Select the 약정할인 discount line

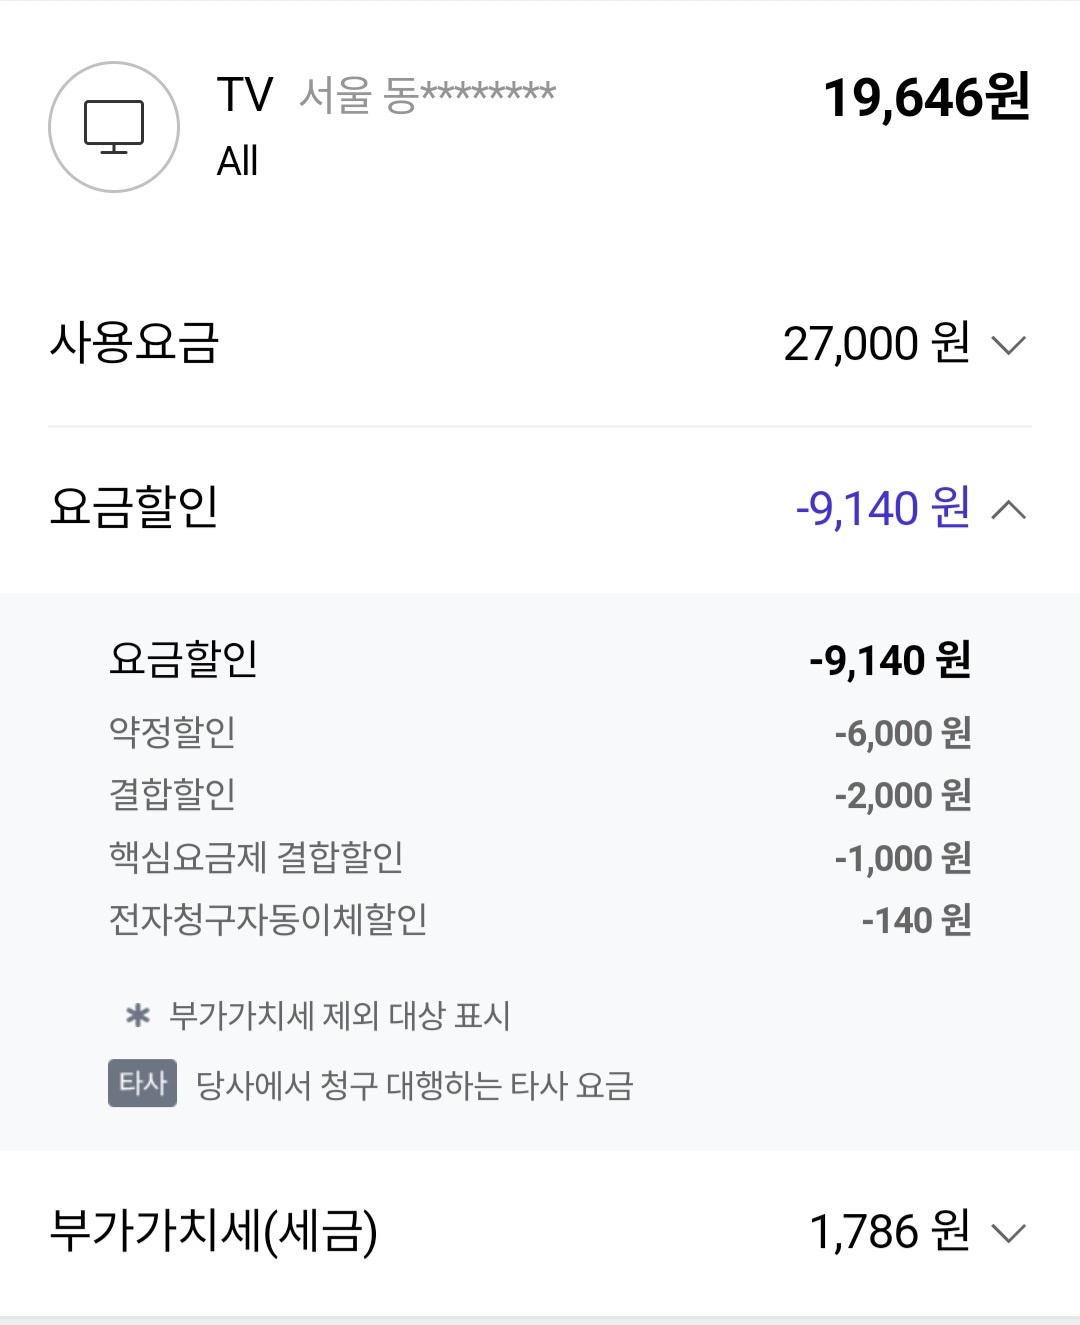click(172, 732)
